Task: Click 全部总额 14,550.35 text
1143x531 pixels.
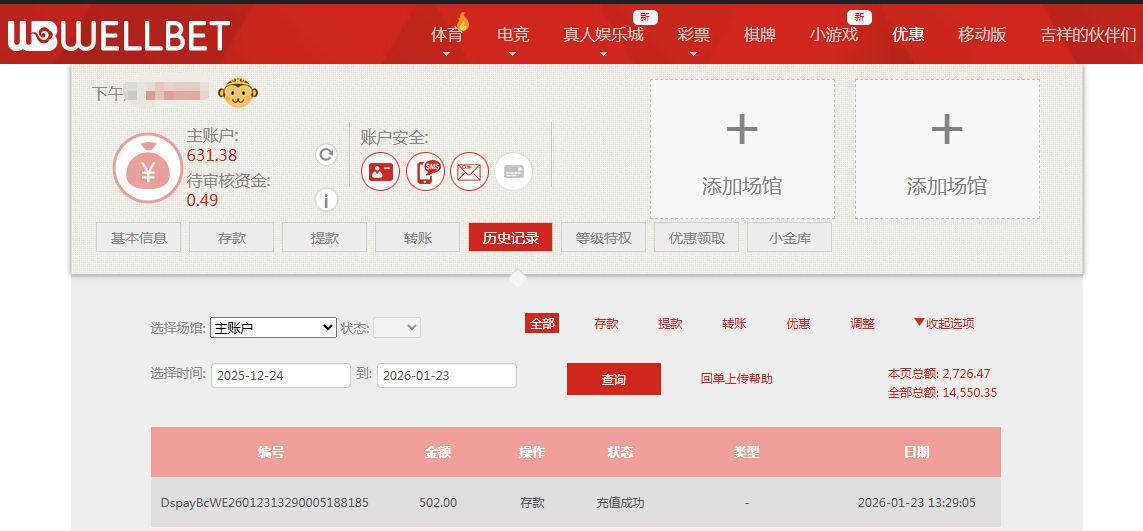Action: pos(942,392)
